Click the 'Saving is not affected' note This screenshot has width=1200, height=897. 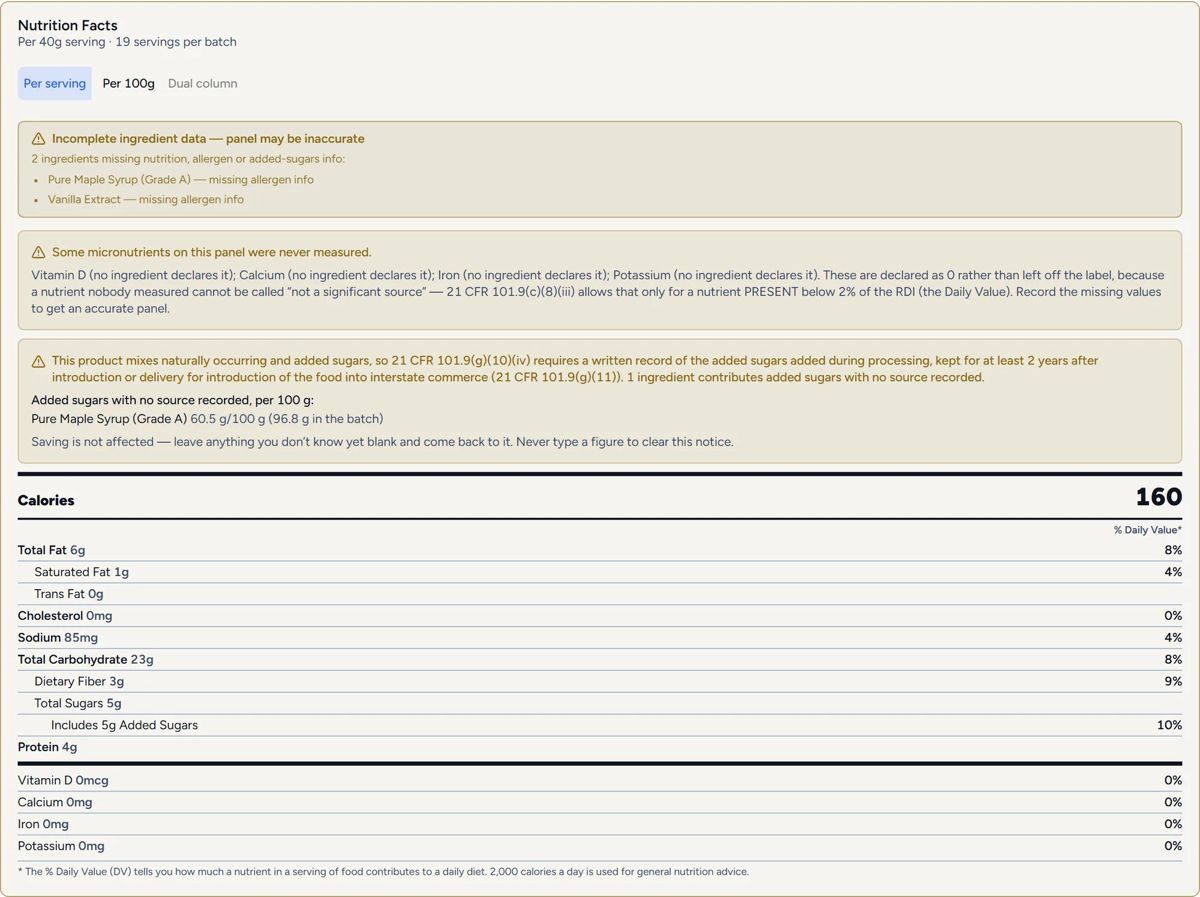point(383,442)
